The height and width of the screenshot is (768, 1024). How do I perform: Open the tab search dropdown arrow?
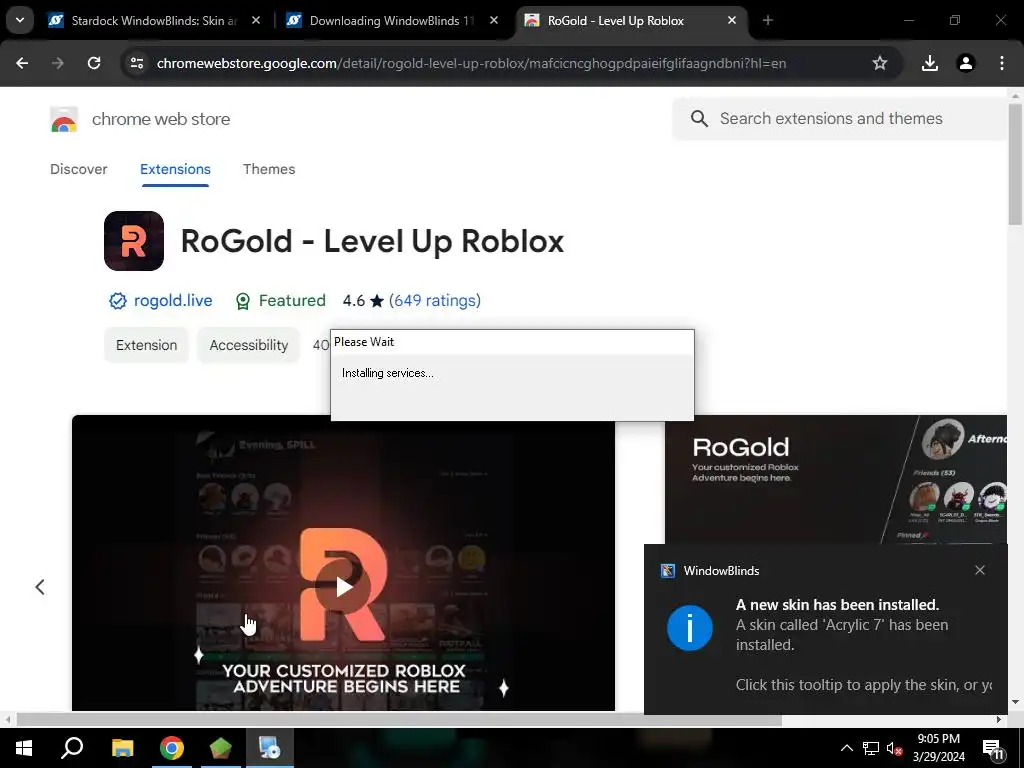[x=20, y=20]
